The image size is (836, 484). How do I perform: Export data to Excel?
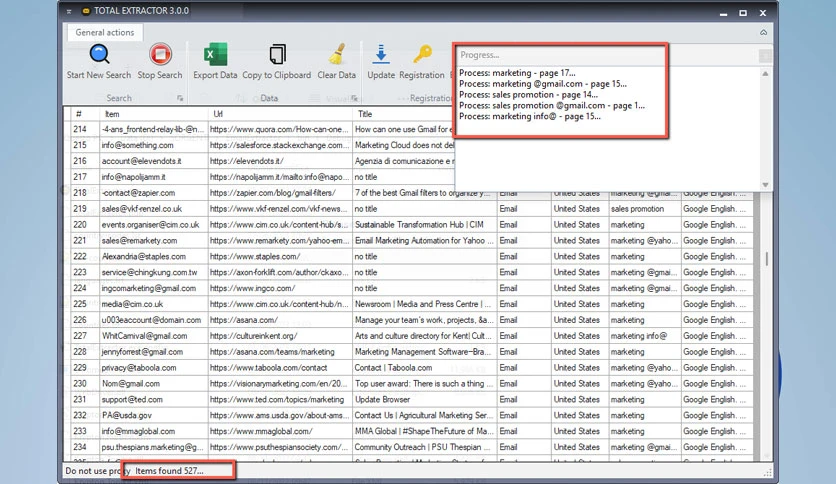[x=215, y=62]
